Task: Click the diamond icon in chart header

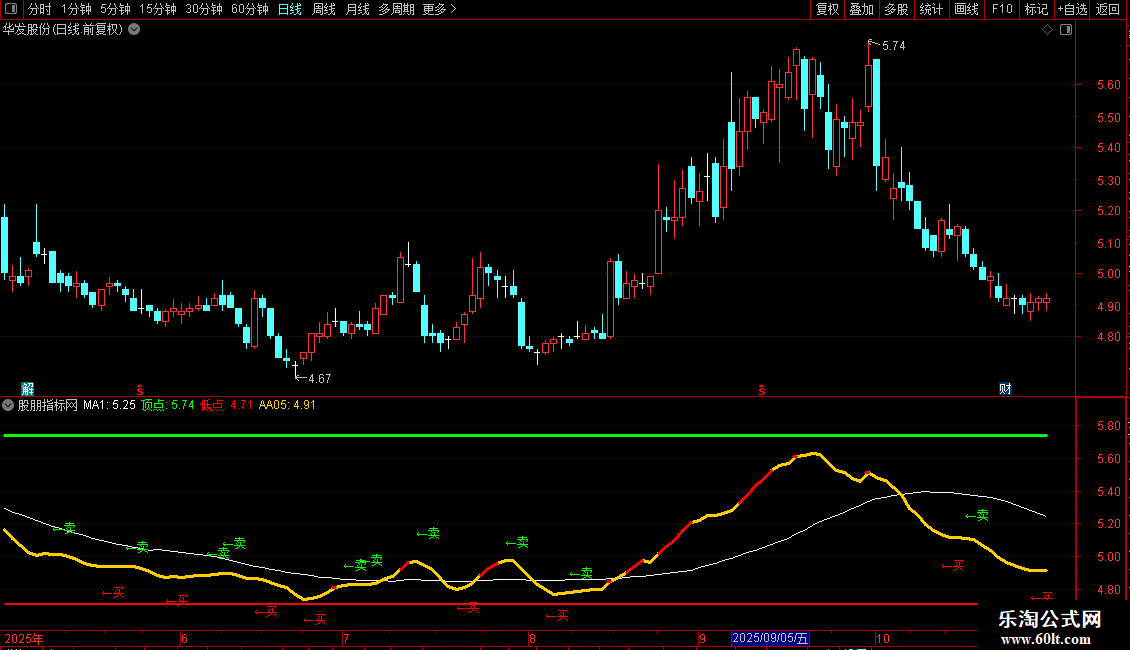Action: click(1048, 30)
